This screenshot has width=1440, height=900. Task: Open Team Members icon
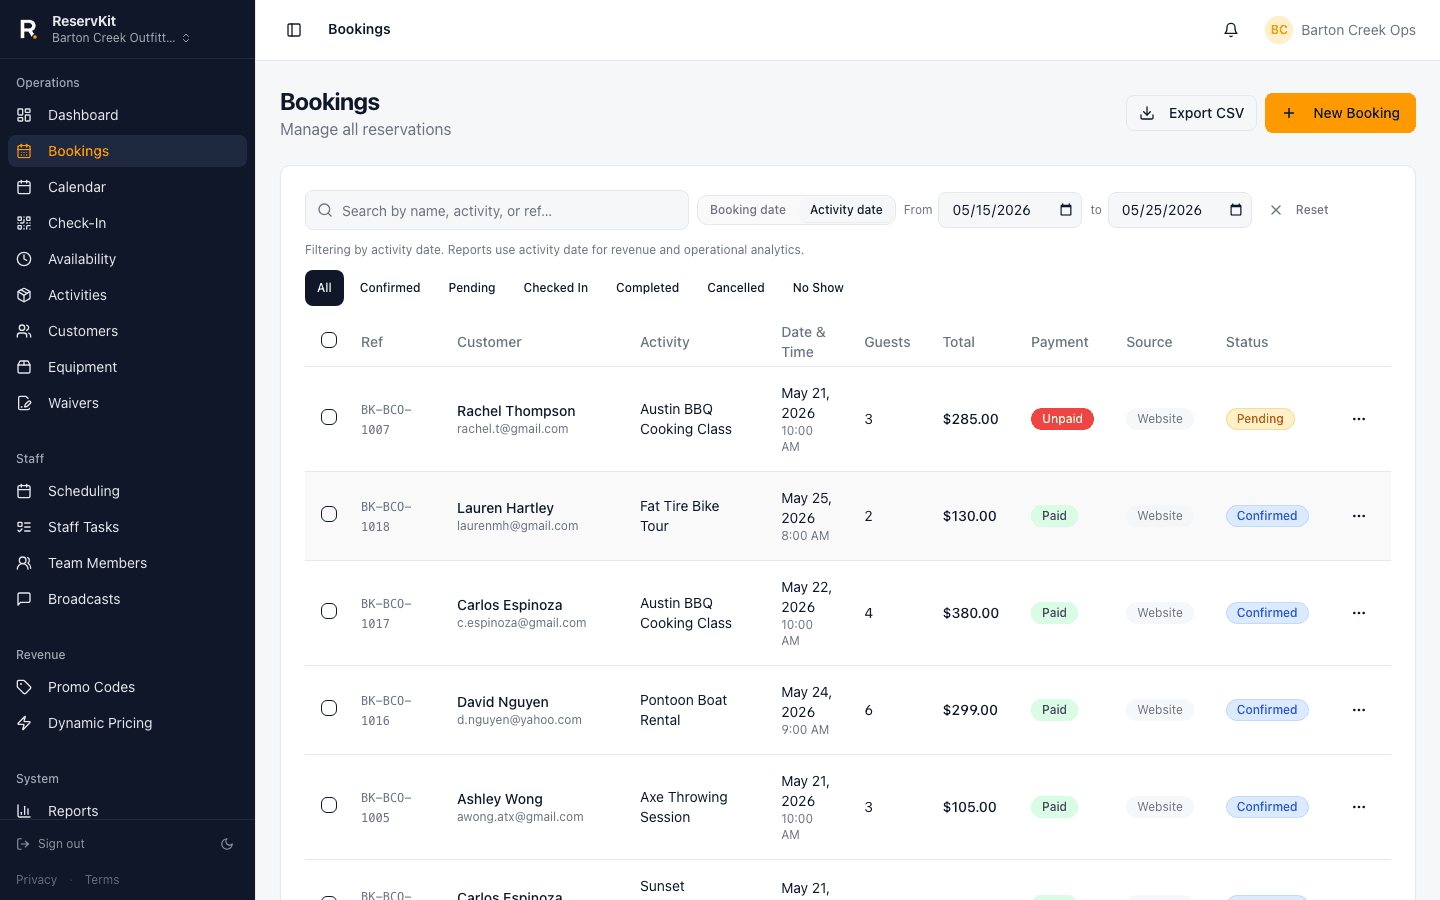click(x=24, y=563)
